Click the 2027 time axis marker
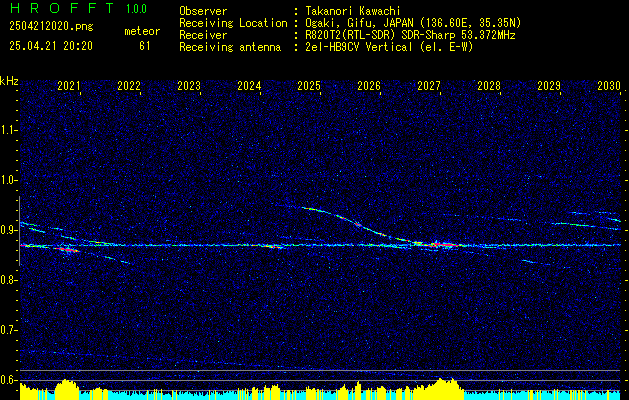Image resolution: width=629 pixels, height=400 pixels. [429, 85]
